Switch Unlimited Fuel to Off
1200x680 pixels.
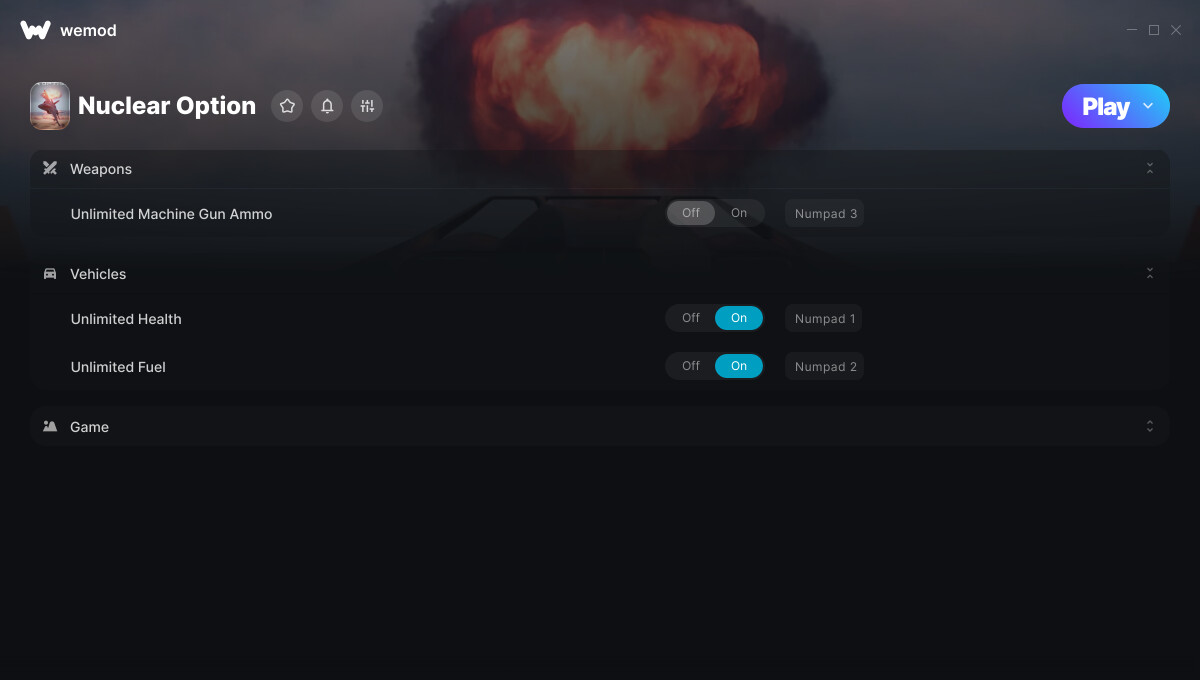pyautogui.click(x=691, y=366)
